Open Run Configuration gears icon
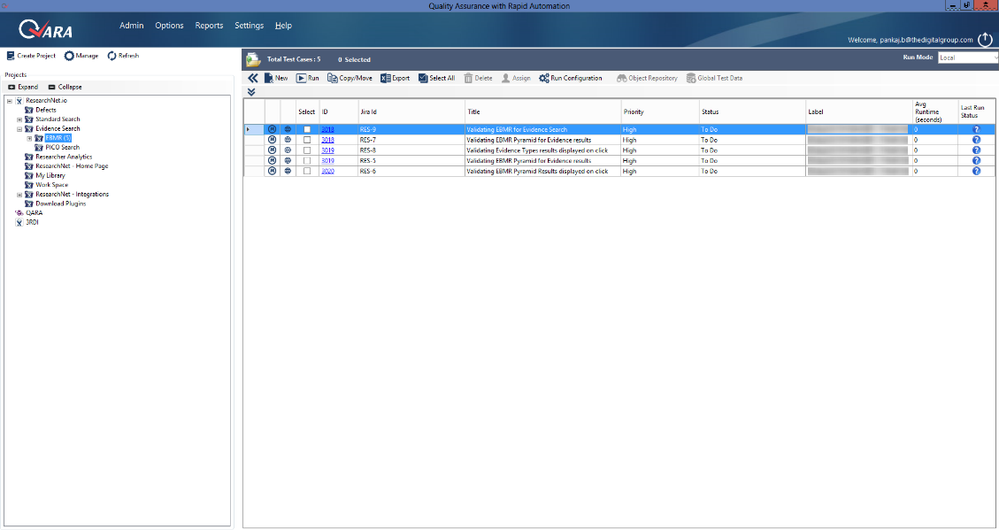This screenshot has height=530, width=999. click(544, 78)
